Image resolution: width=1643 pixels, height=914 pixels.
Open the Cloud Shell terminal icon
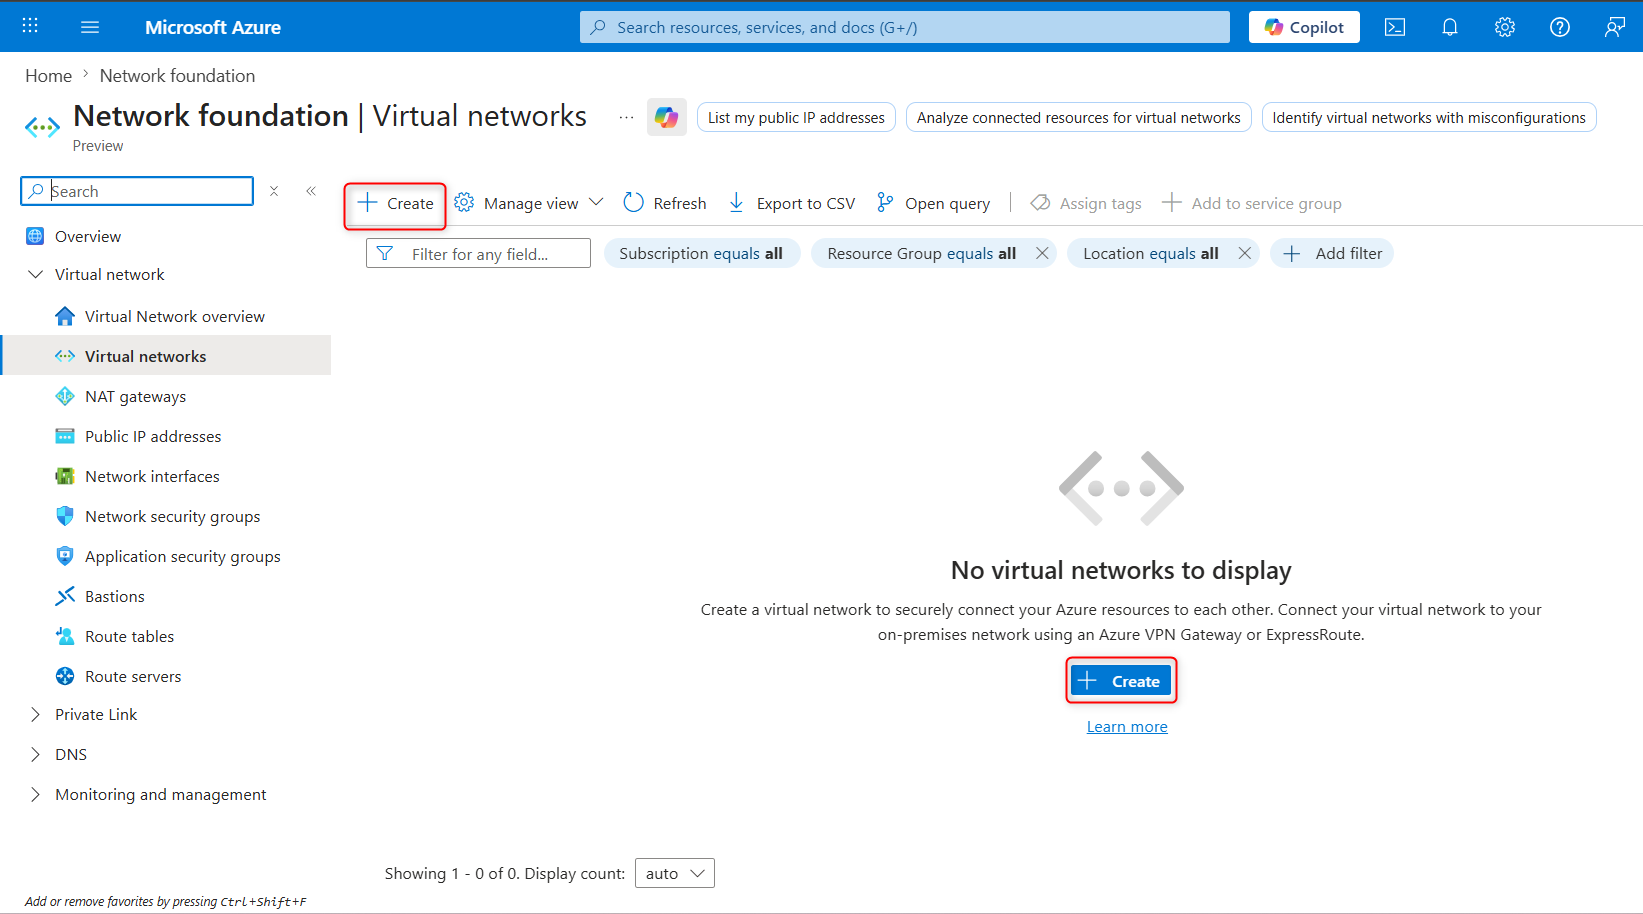click(x=1395, y=27)
